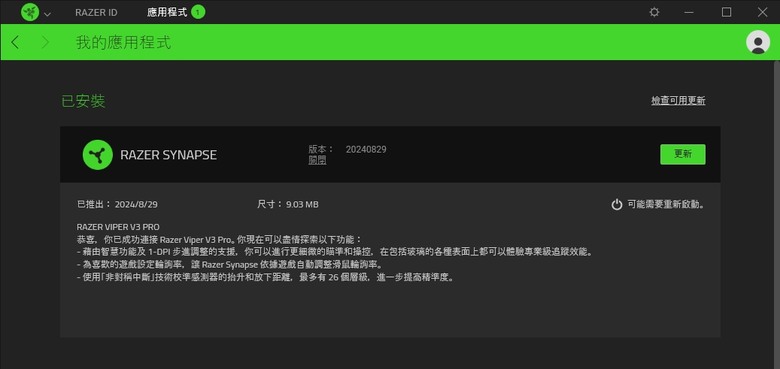Open the 應用程式 tab
780x369 pixels.
pos(167,12)
